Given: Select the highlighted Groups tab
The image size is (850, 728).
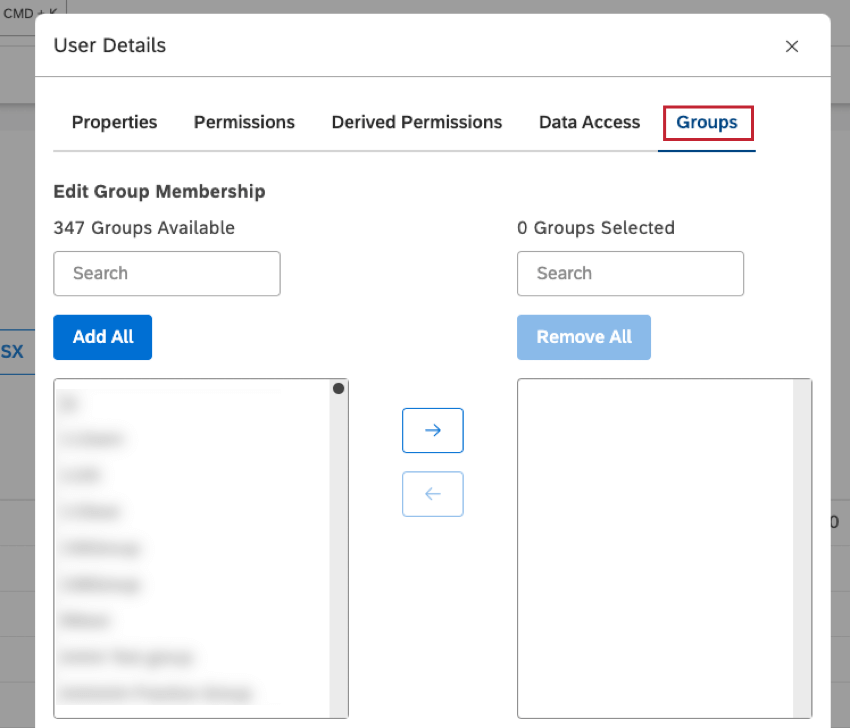Looking at the screenshot, I should pyautogui.click(x=707, y=122).
